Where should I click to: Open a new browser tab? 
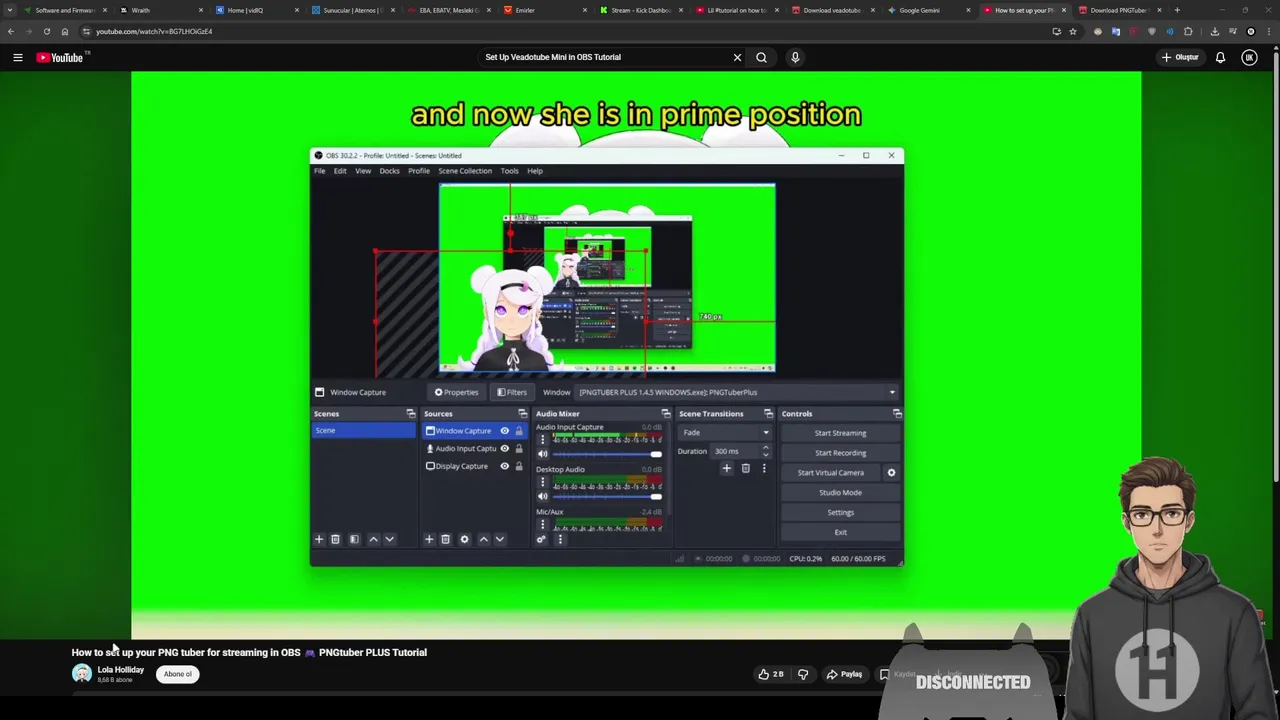pos(1177,10)
